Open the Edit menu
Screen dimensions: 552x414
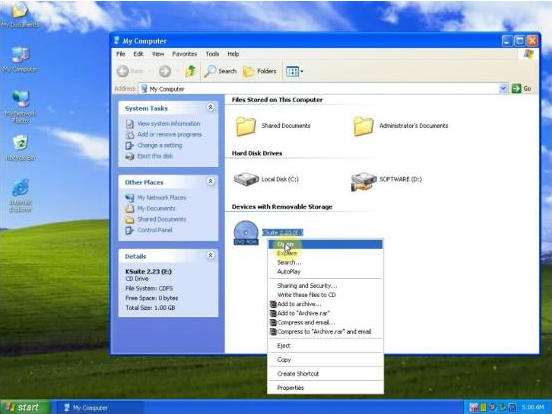(138, 54)
